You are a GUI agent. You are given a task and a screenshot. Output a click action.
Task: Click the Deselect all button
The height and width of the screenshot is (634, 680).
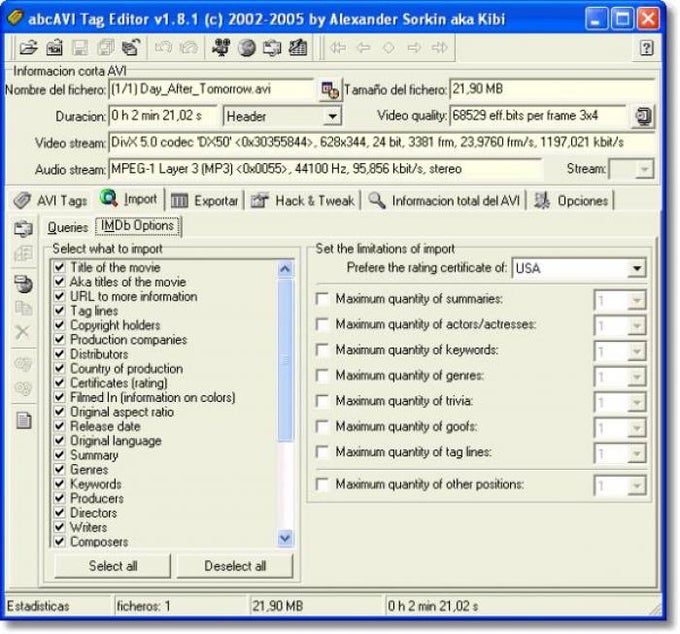tap(235, 565)
